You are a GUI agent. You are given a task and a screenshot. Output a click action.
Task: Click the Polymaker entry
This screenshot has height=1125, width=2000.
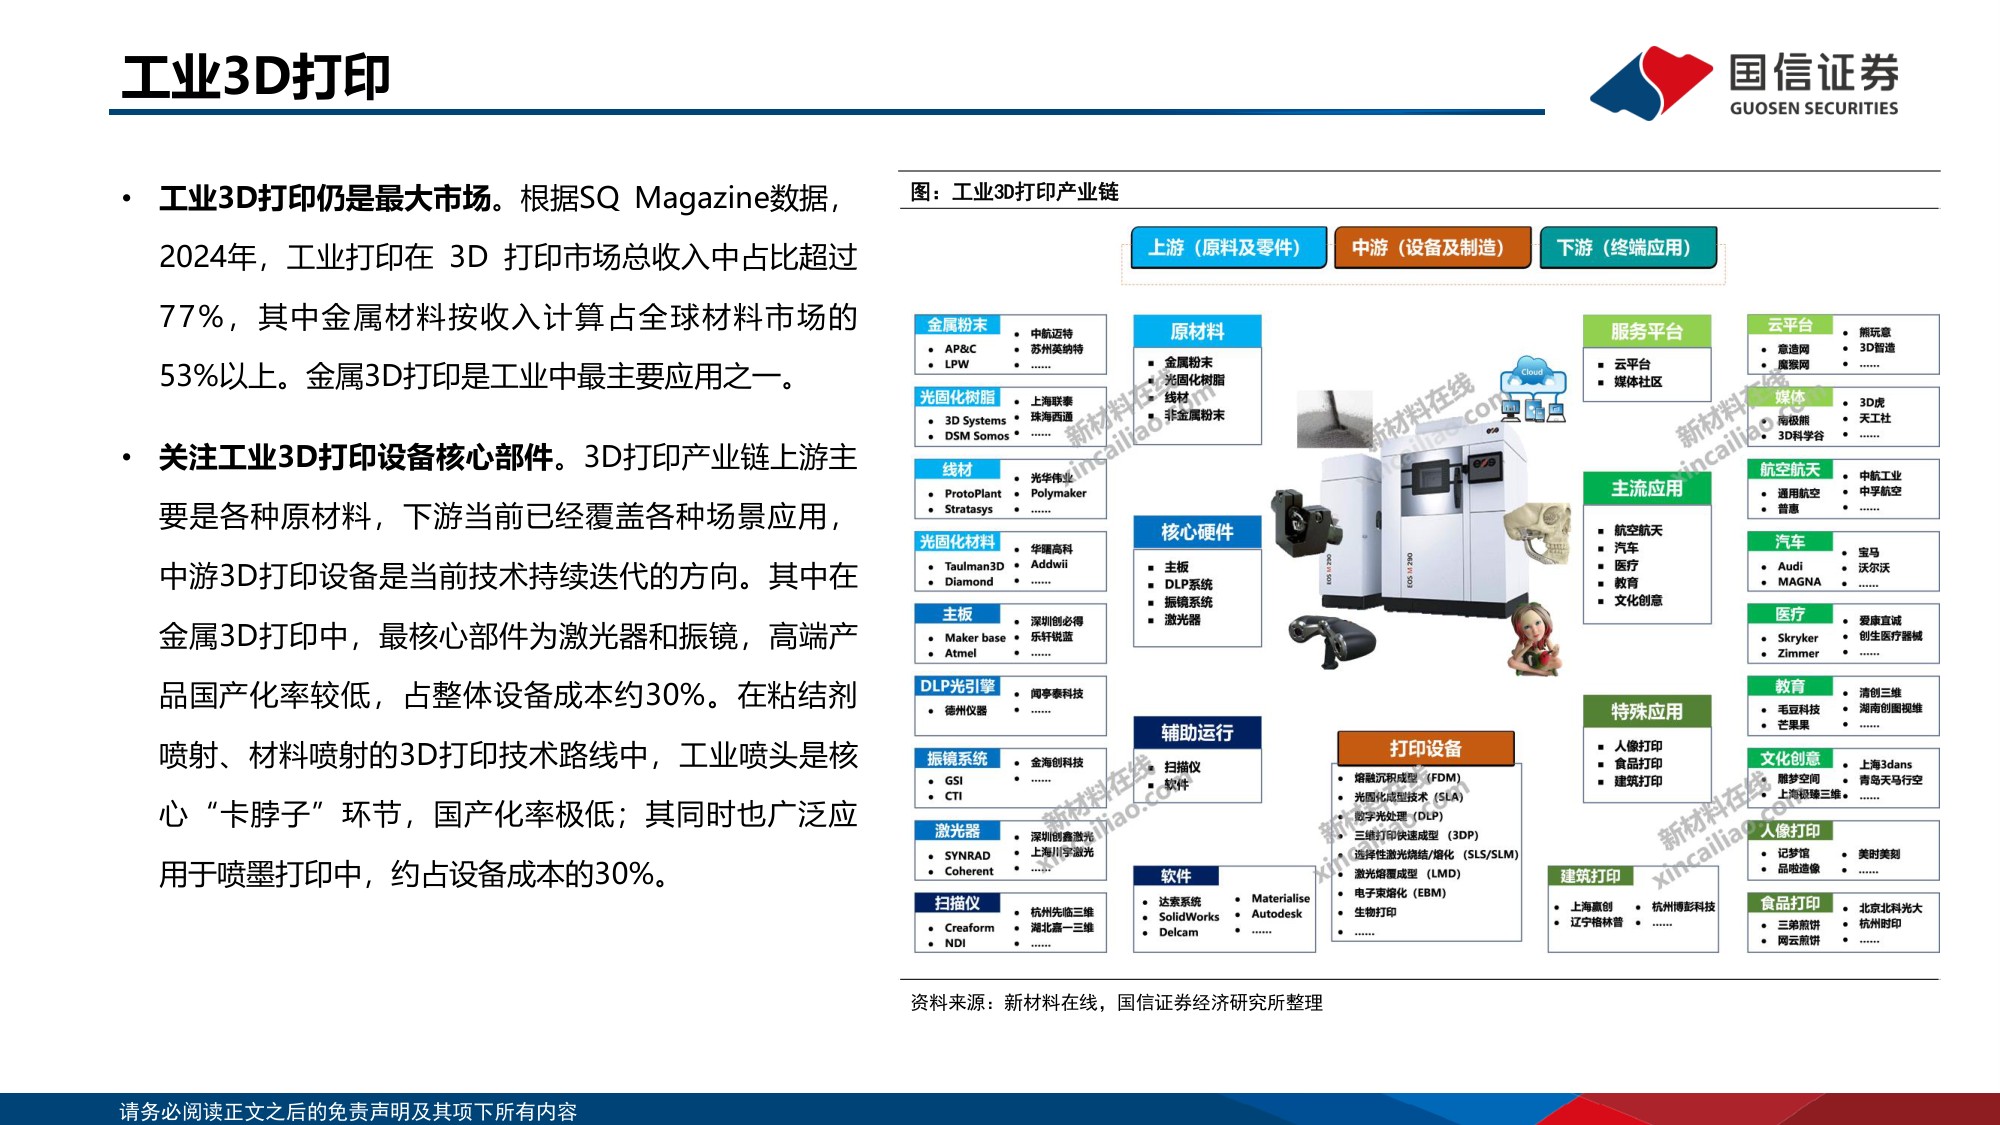(1058, 493)
